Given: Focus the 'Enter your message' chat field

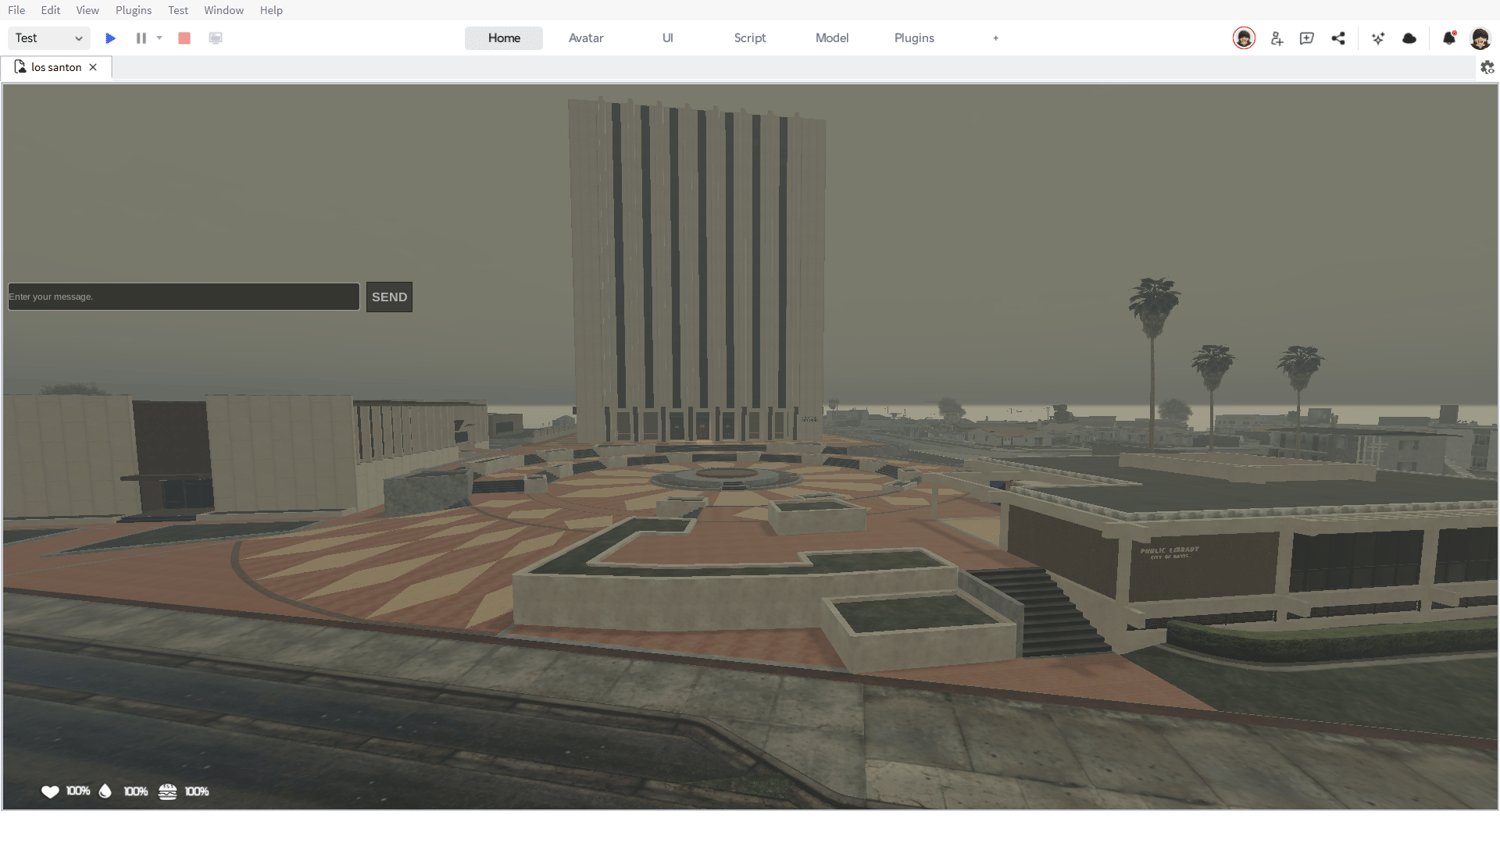Looking at the screenshot, I should [184, 296].
